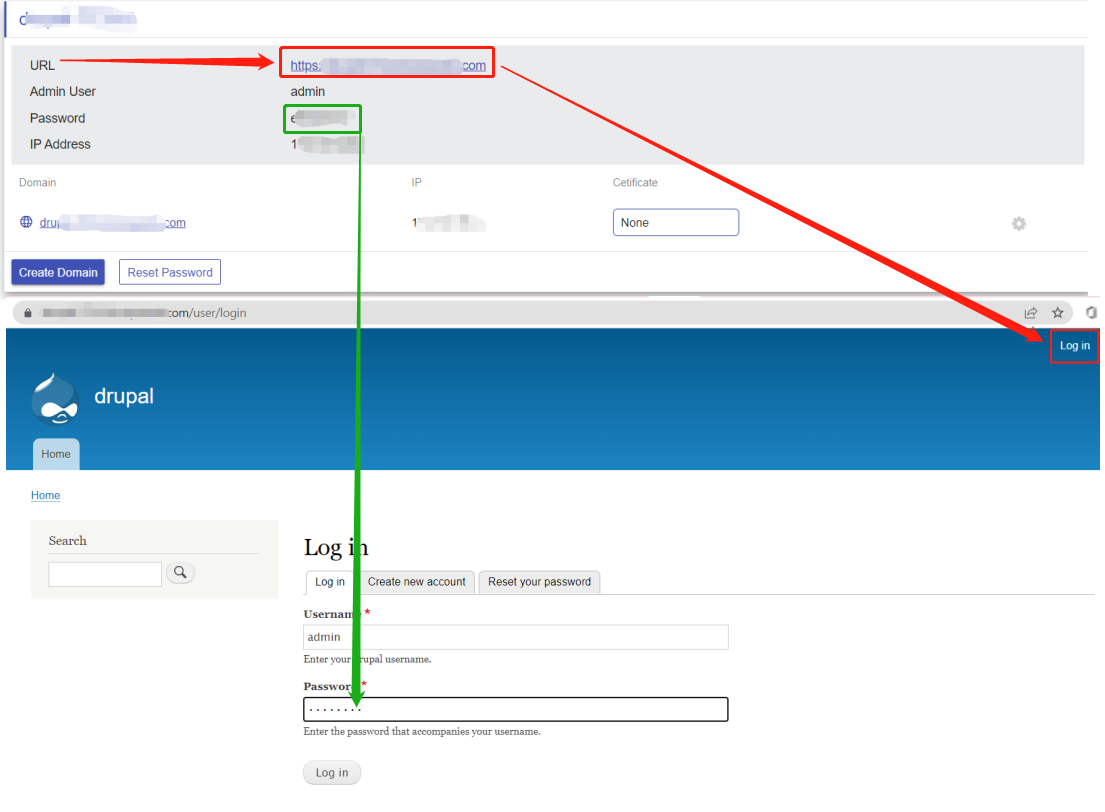1105x812 pixels.
Task: Click the magnifier search button in sidebar
Action: coord(180,573)
